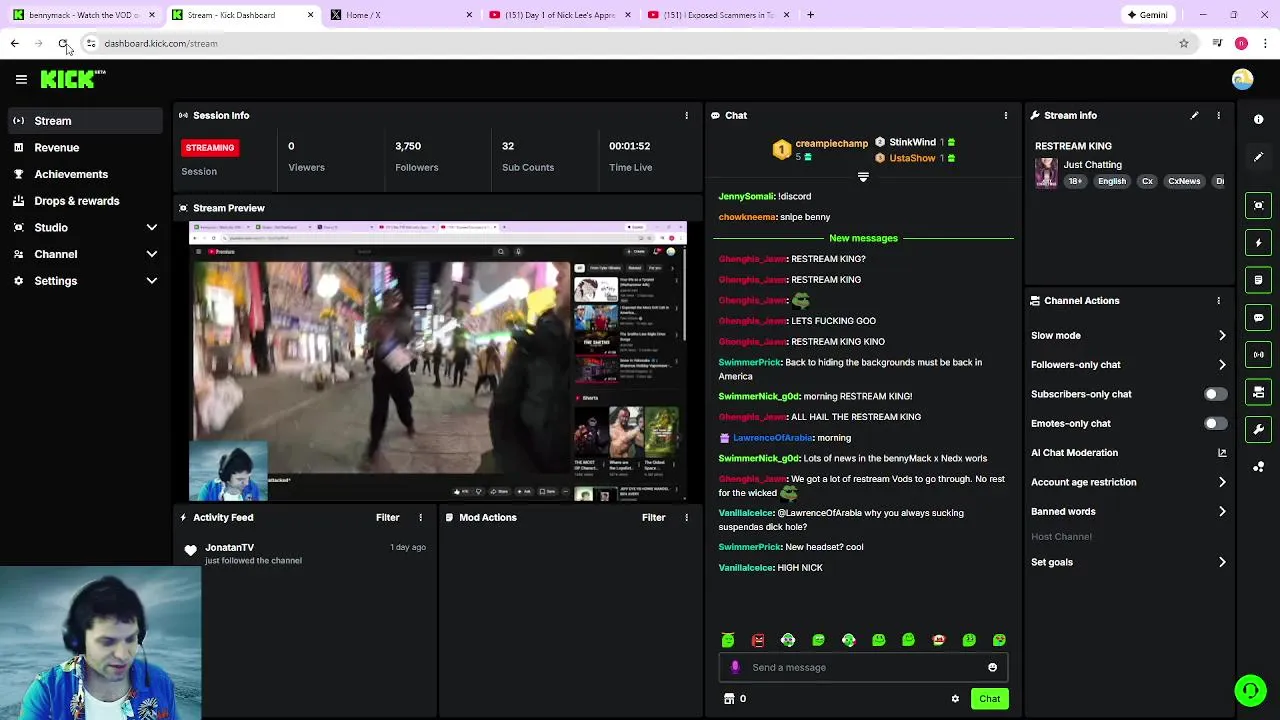1280x720 pixels.
Task: Click the English stream tag
Action: coord(1112,181)
